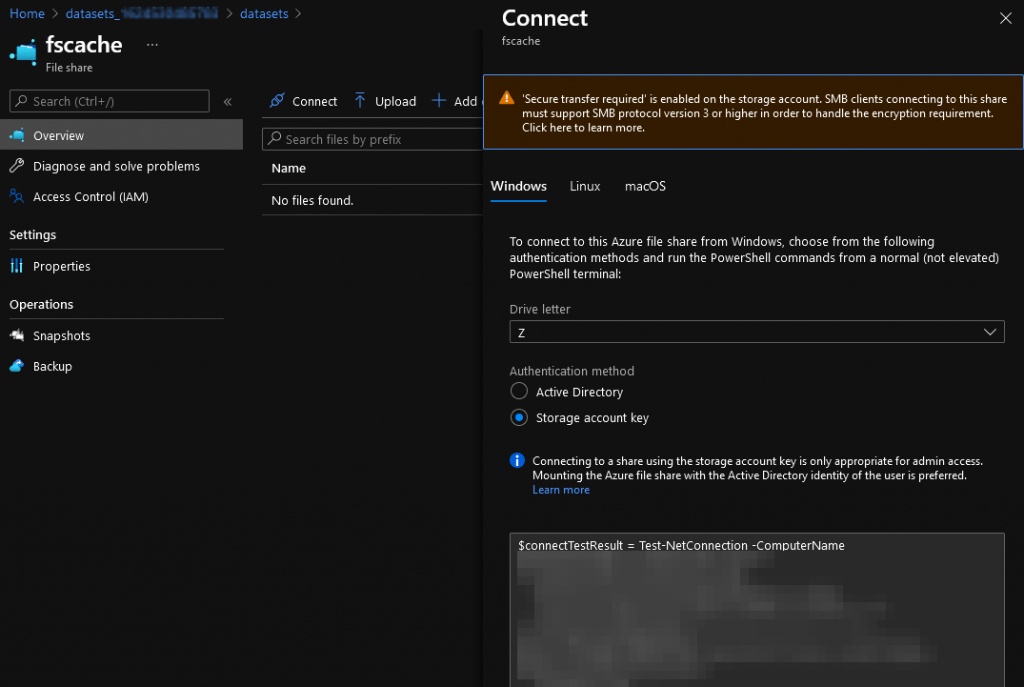Image resolution: width=1024 pixels, height=687 pixels.
Task: Switch to the Windows tab
Action: (519, 186)
